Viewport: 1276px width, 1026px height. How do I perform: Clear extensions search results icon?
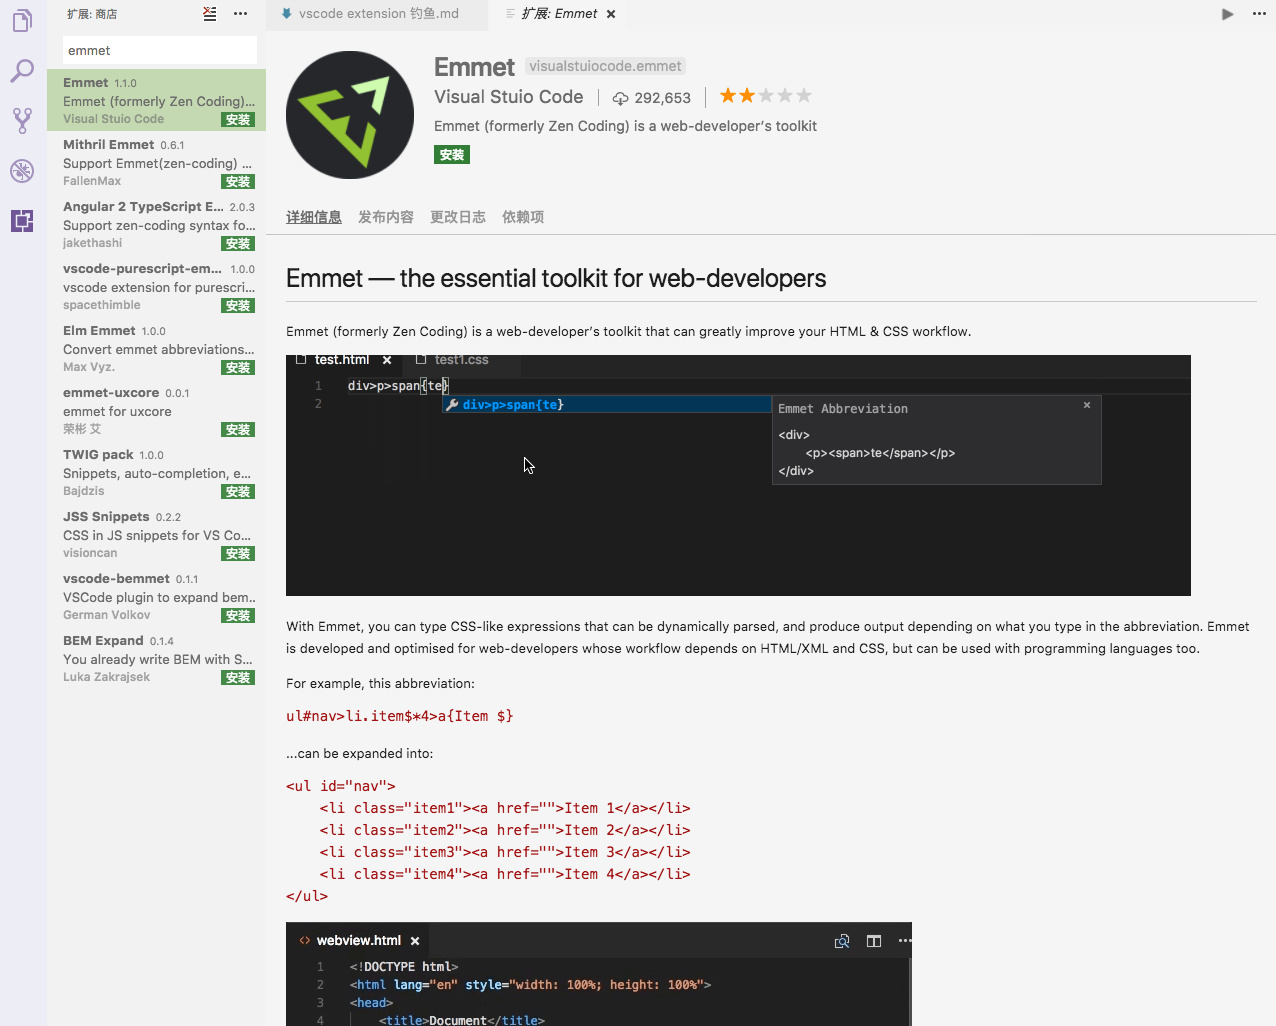209,14
